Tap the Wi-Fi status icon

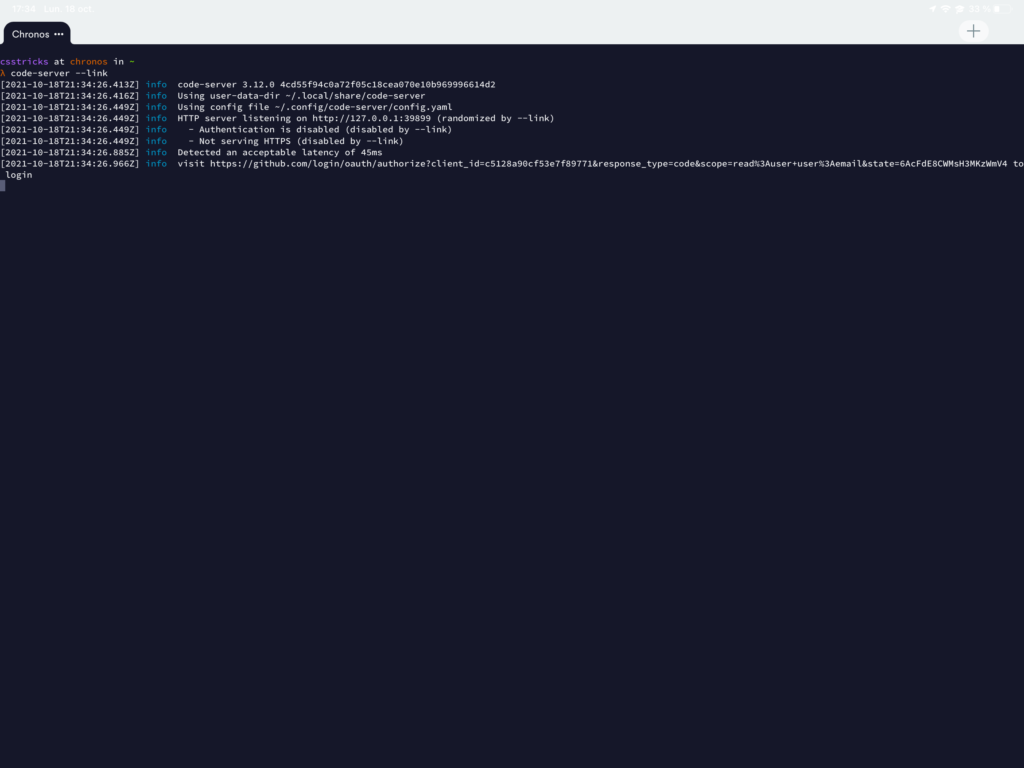point(946,9)
